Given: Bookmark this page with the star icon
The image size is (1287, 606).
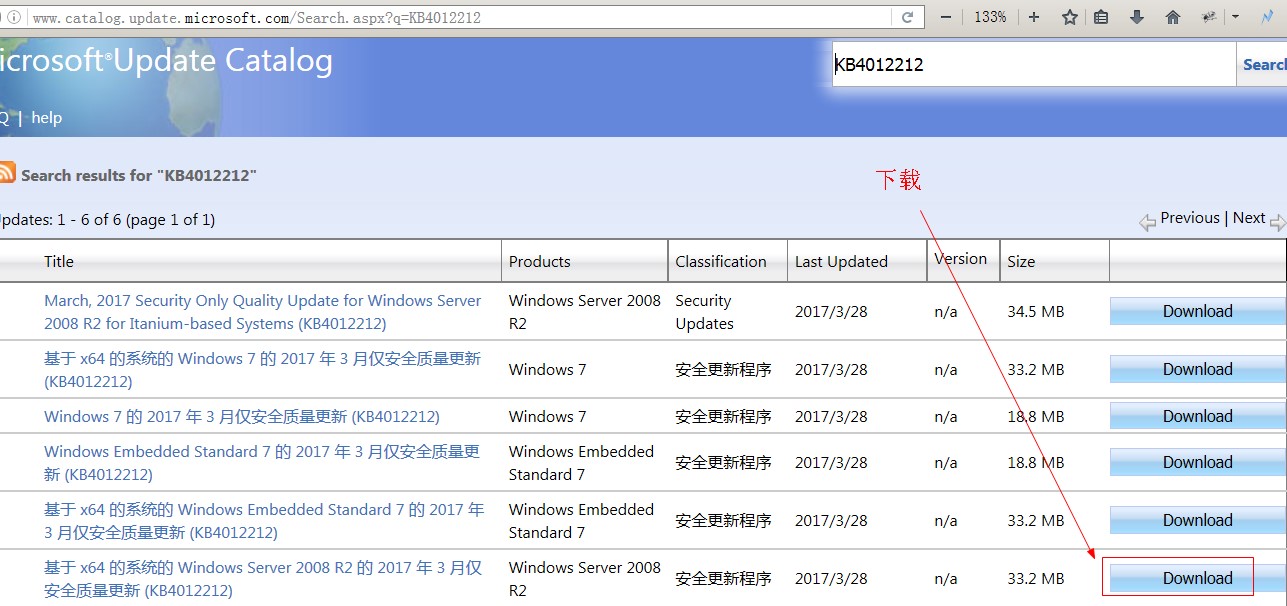Looking at the screenshot, I should [x=1070, y=17].
